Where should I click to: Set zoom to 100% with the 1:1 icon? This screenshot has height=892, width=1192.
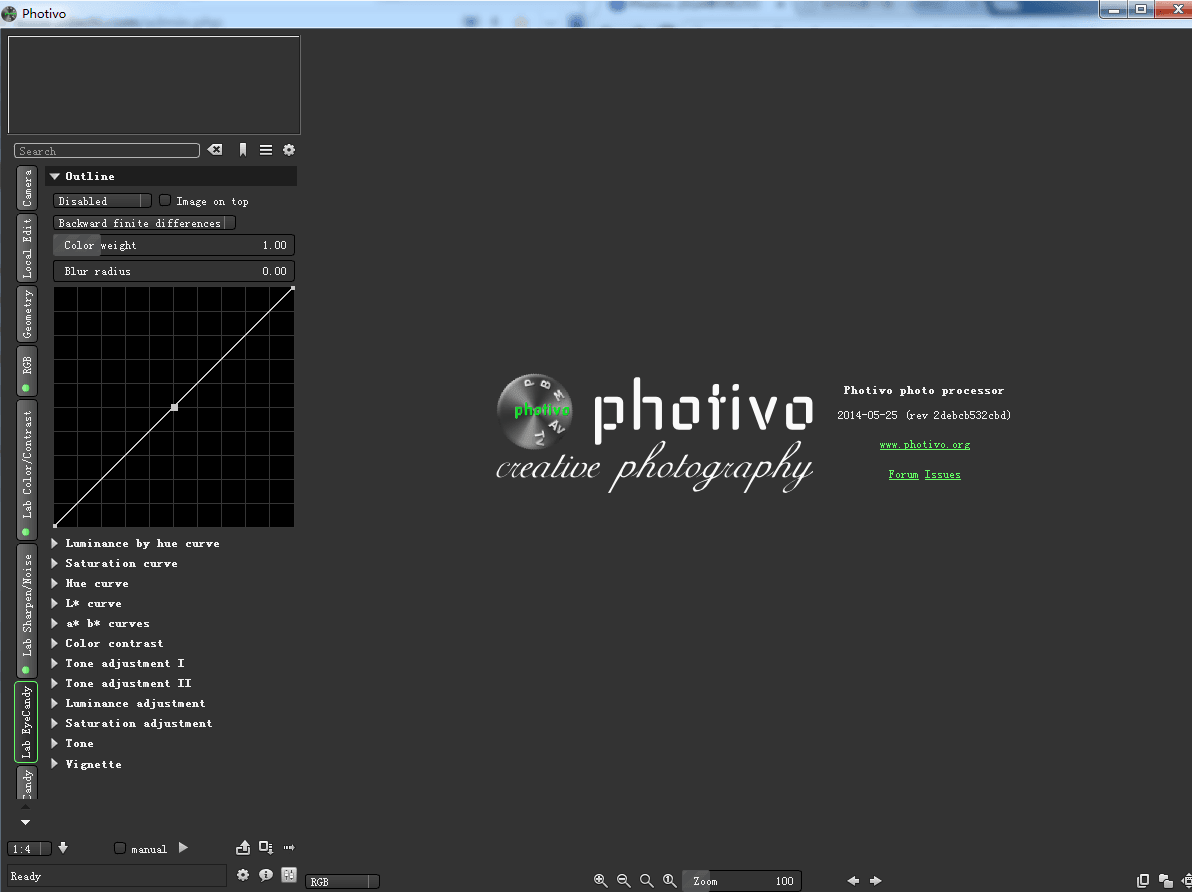tap(669, 880)
